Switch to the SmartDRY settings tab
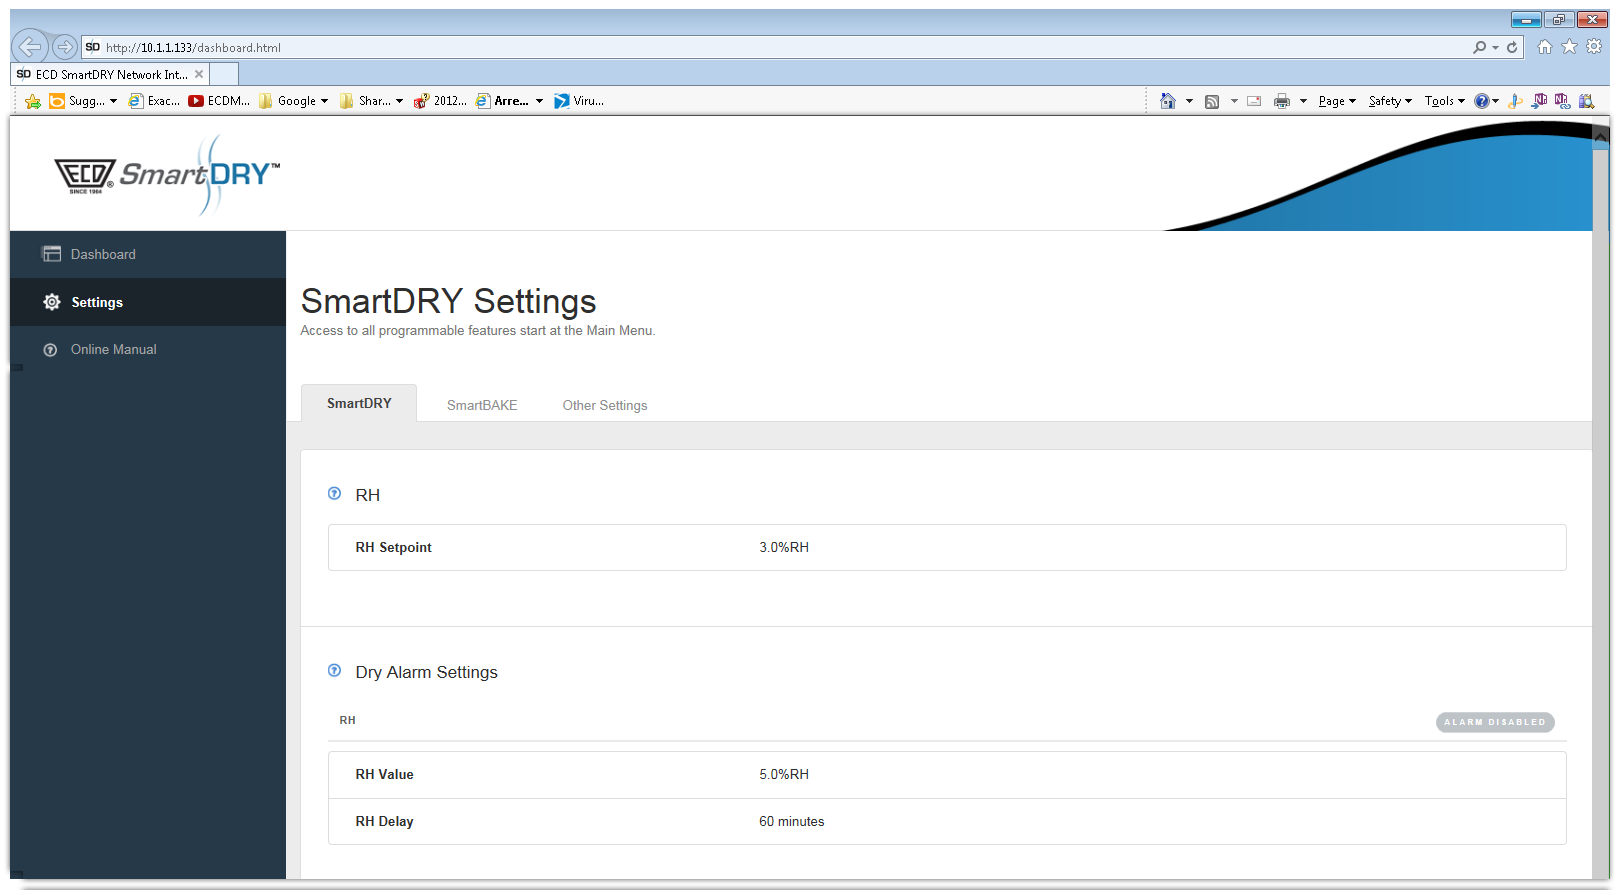Image resolution: width=1620 pixels, height=890 pixels. [x=359, y=403]
